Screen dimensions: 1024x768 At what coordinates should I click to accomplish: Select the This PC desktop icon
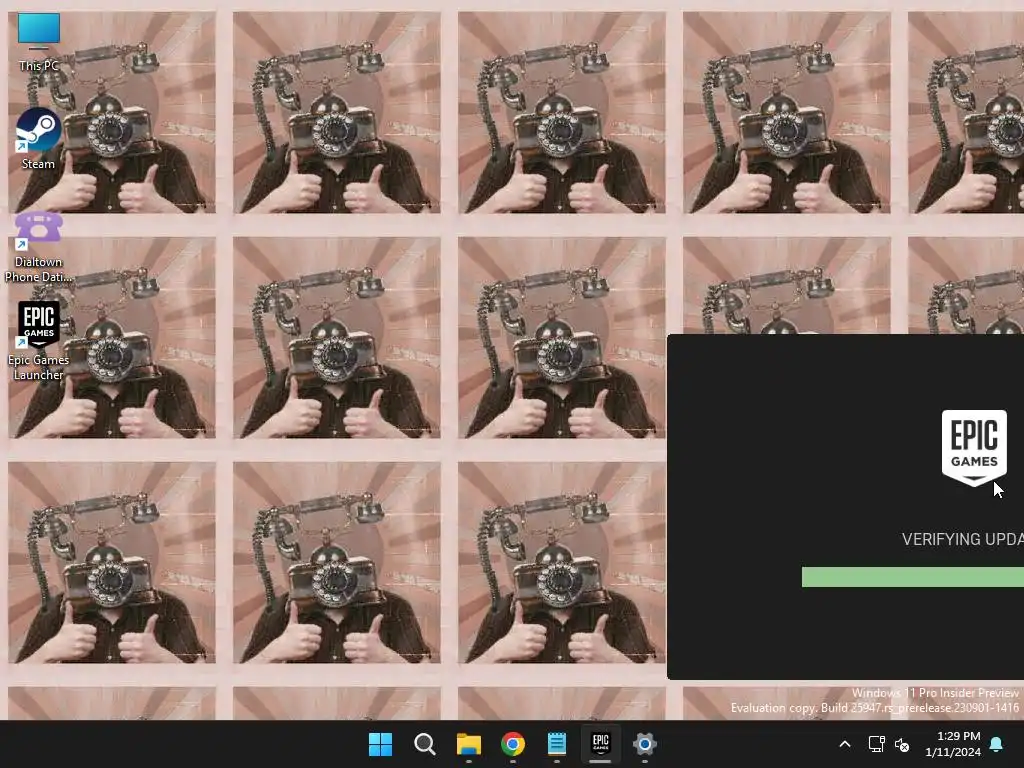(39, 42)
